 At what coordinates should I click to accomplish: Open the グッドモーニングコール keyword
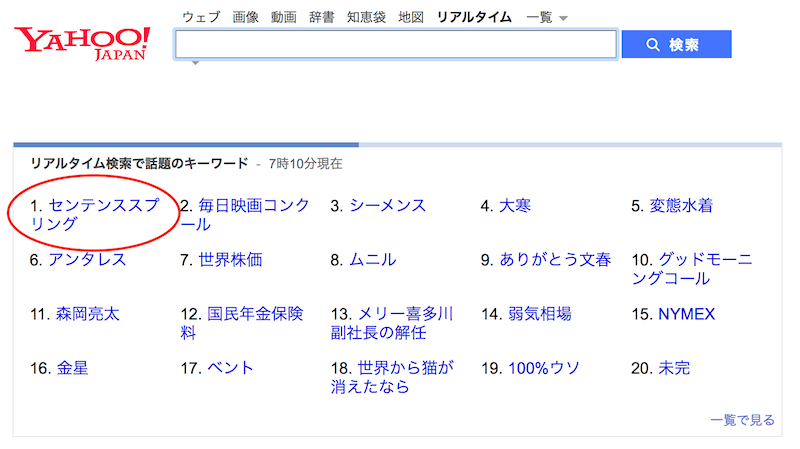[x=692, y=269]
